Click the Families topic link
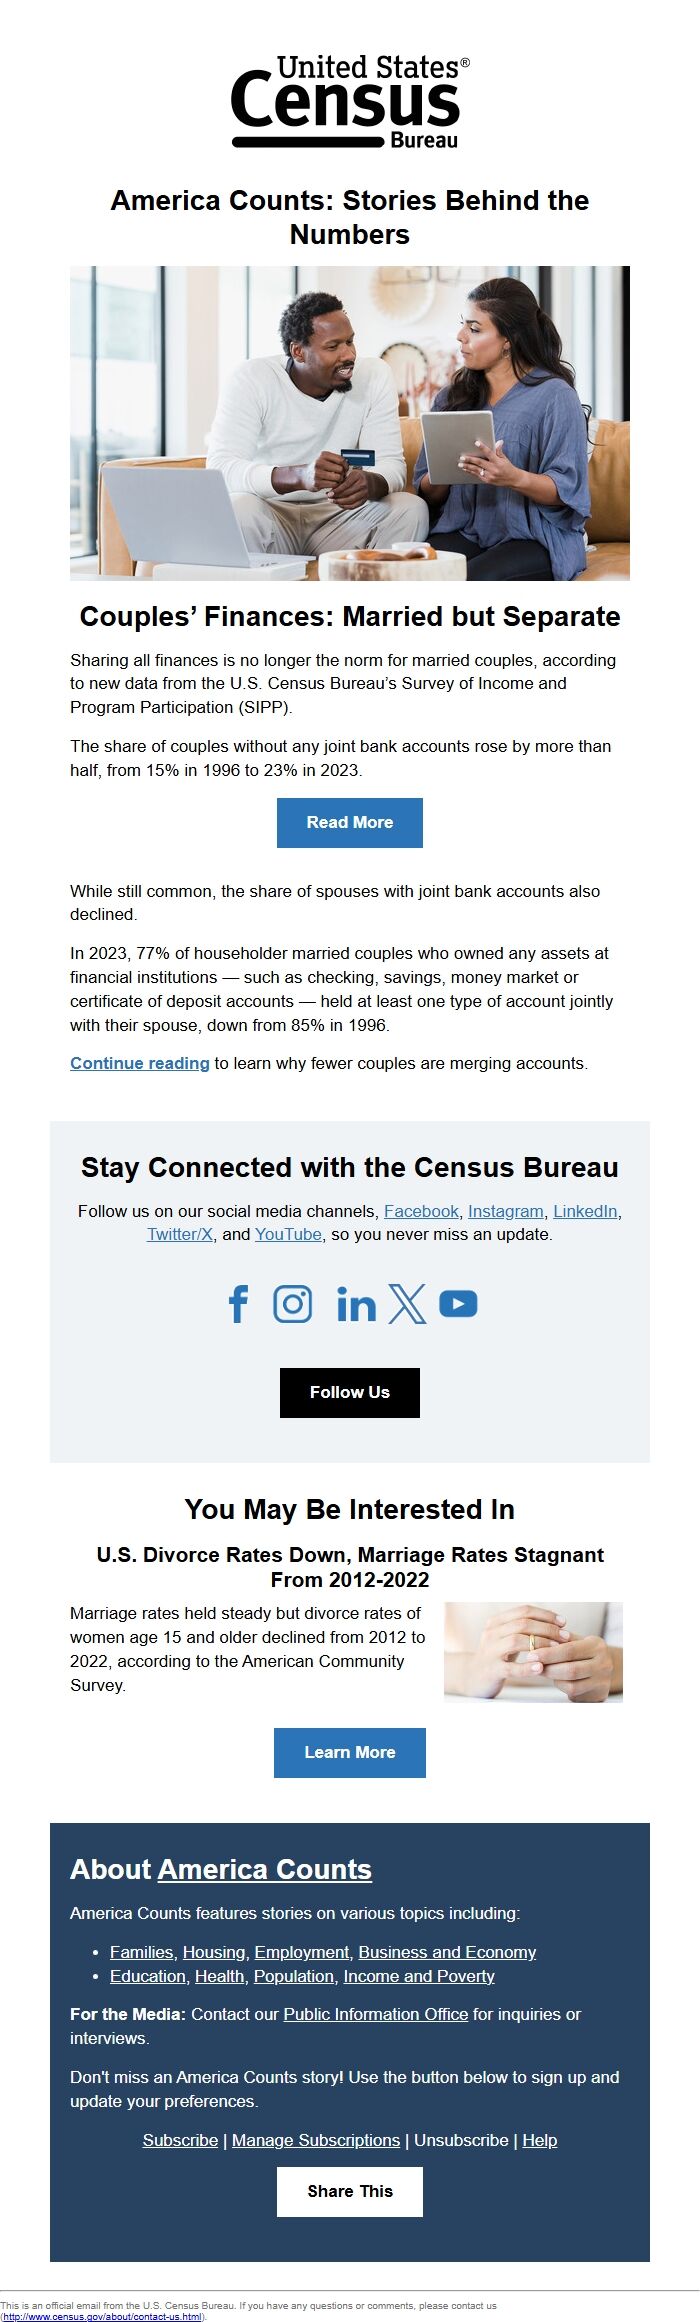This screenshot has width=700, height=2322. (x=141, y=1951)
